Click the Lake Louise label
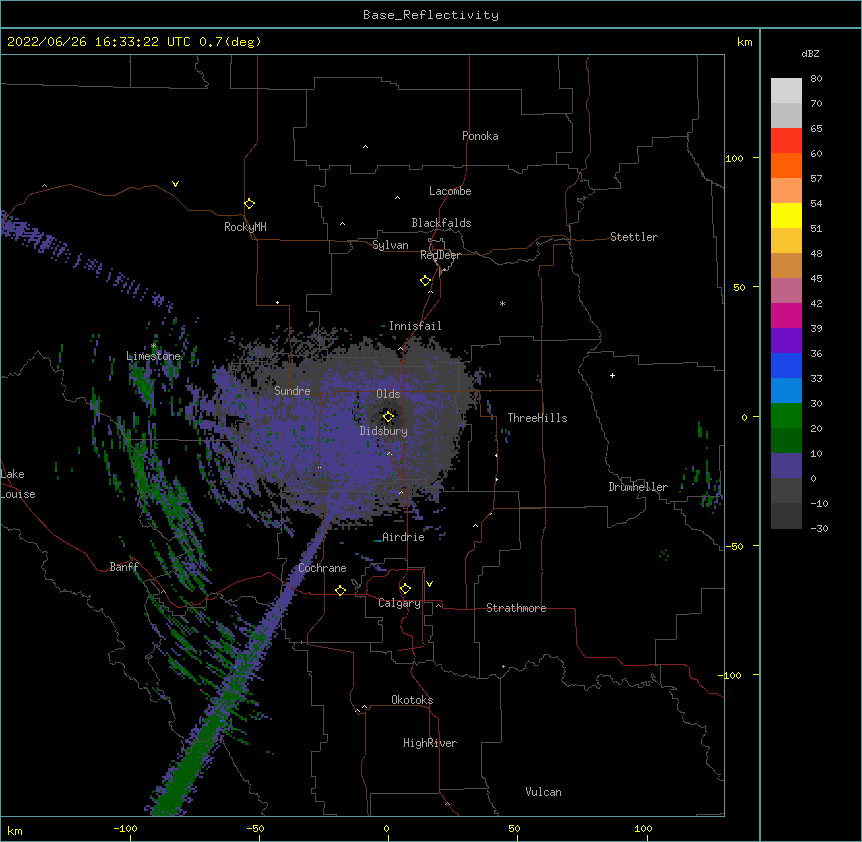This screenshot has height=842, width=862. [18, 484]
